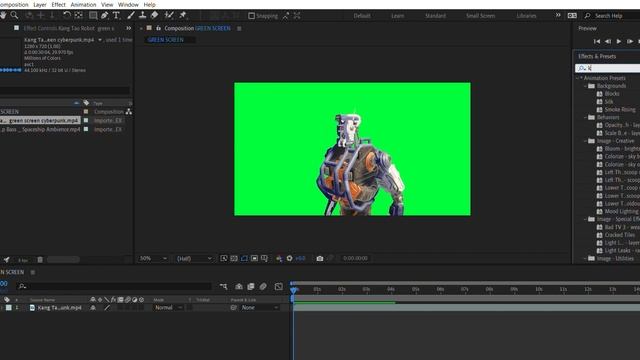Open the Effect menu

tap(58, 4)
